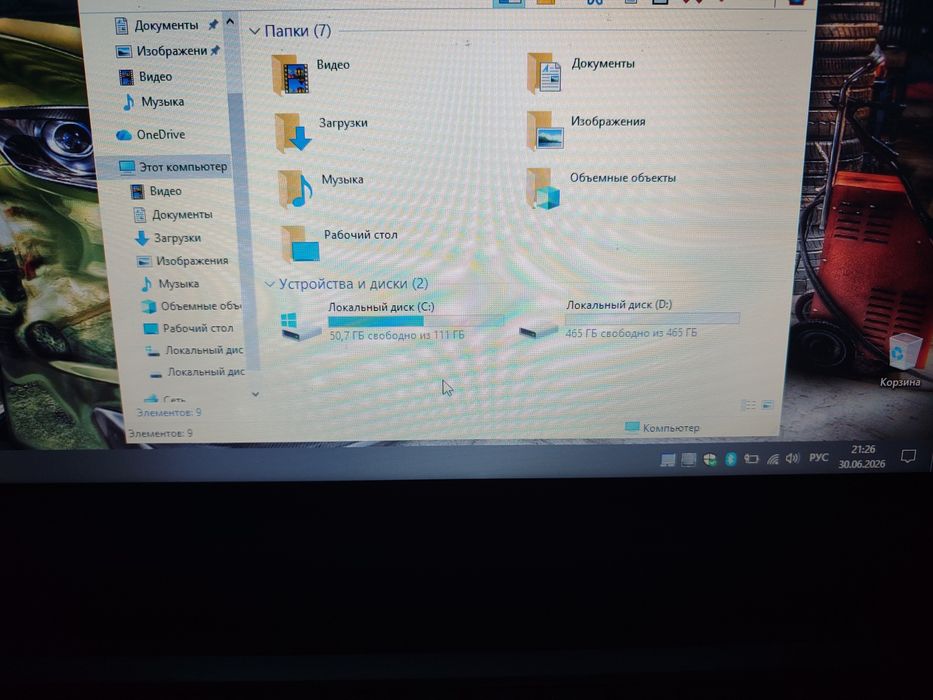Click the sidebar scroll-down arrow
The width and height of the screenshot is (933, 700).
255,394
